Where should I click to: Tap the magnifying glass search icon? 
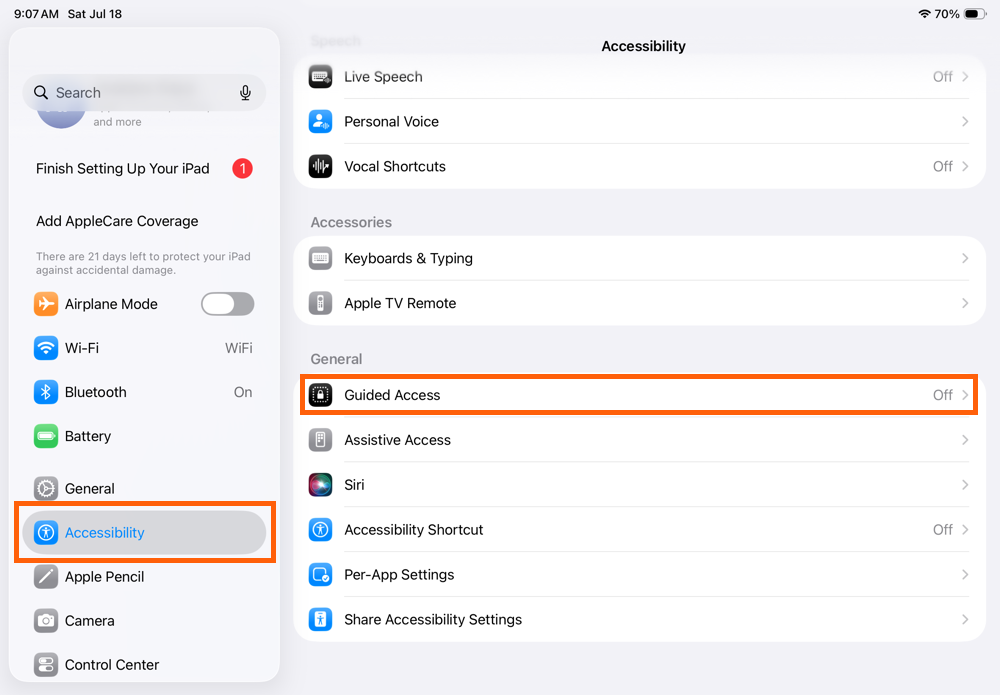pyautogui.click(x=41, y=92)
